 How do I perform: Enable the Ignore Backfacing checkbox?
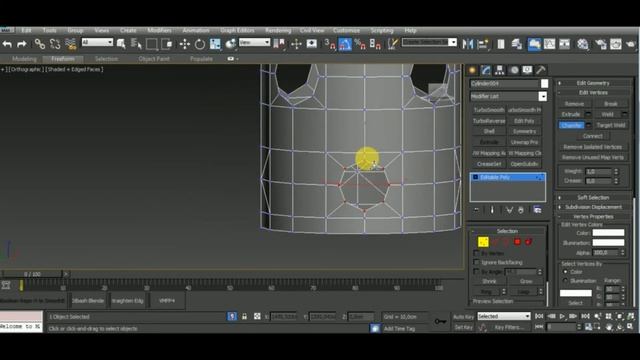(476, 262)
